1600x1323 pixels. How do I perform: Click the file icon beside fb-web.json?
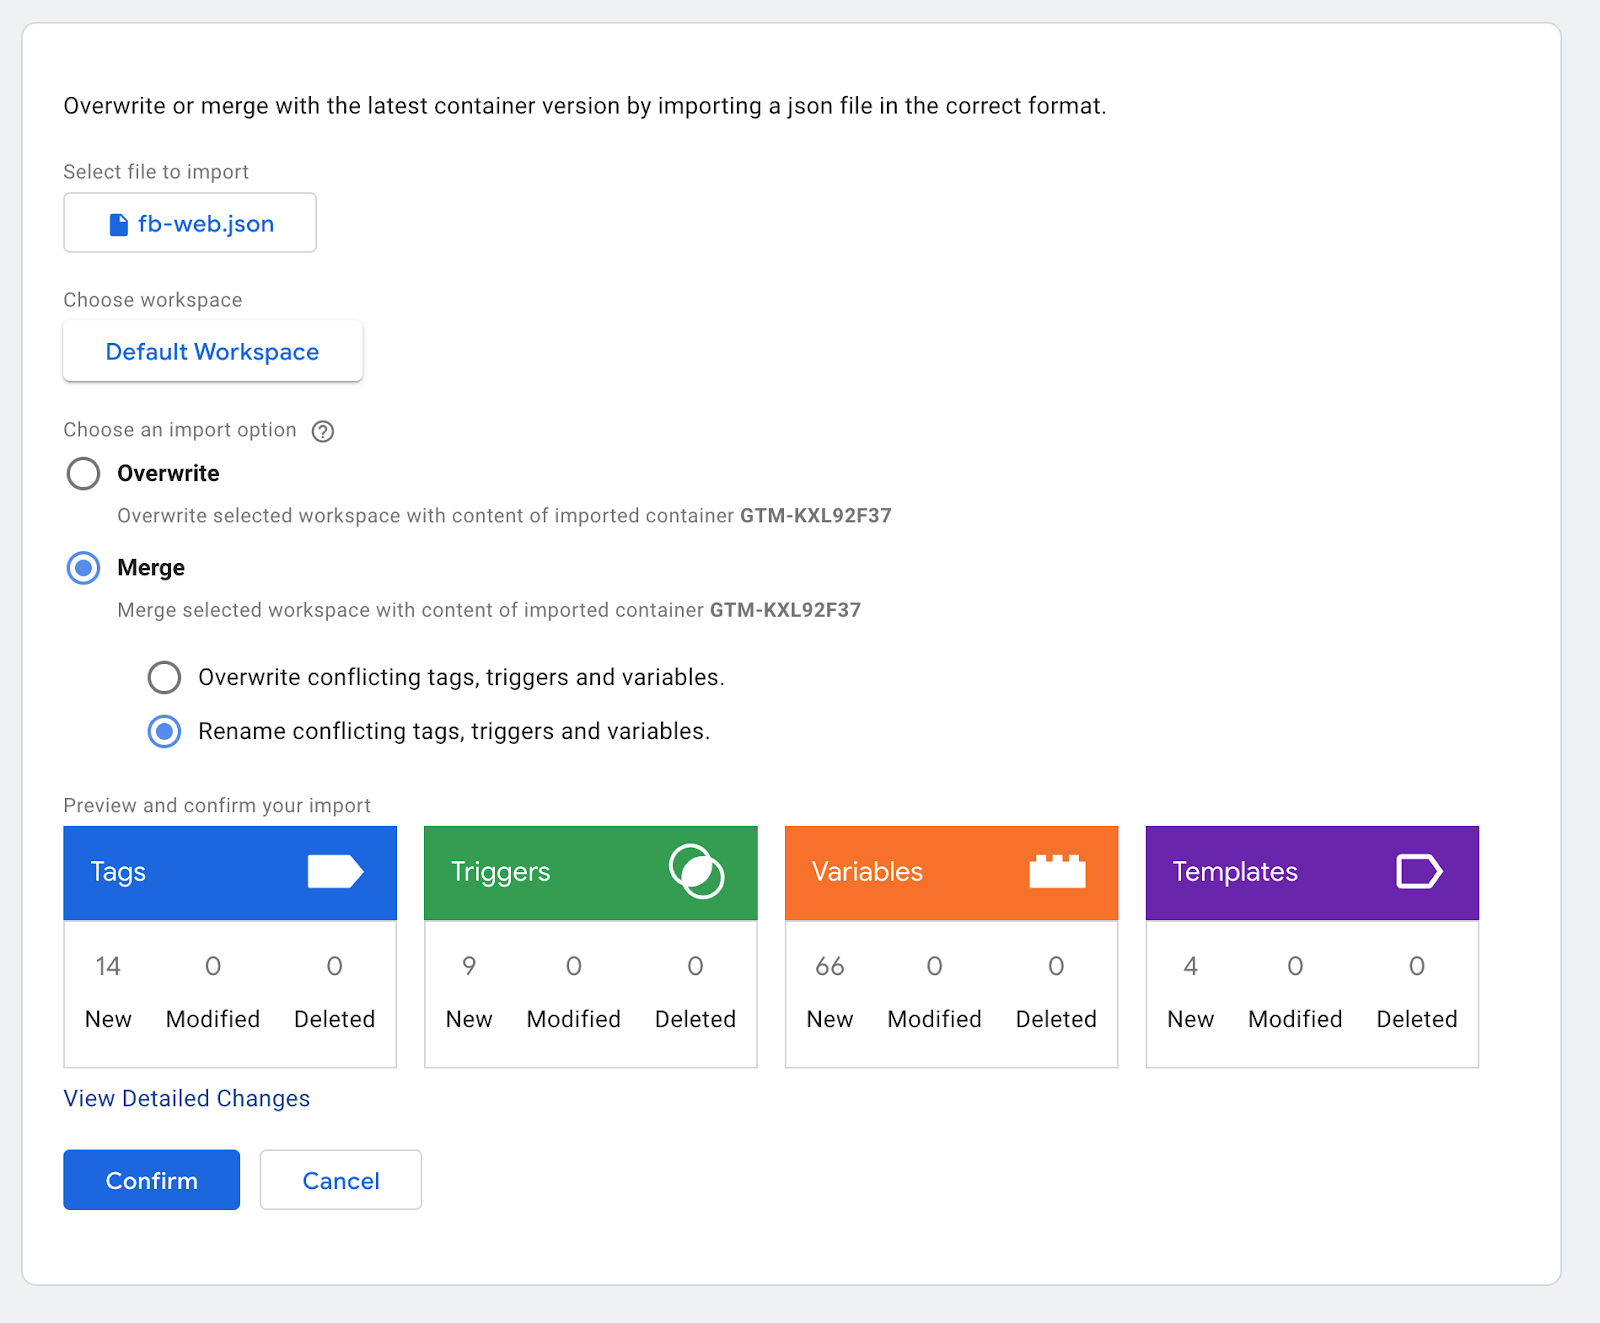pyautogui.click(x=119, y=224)
